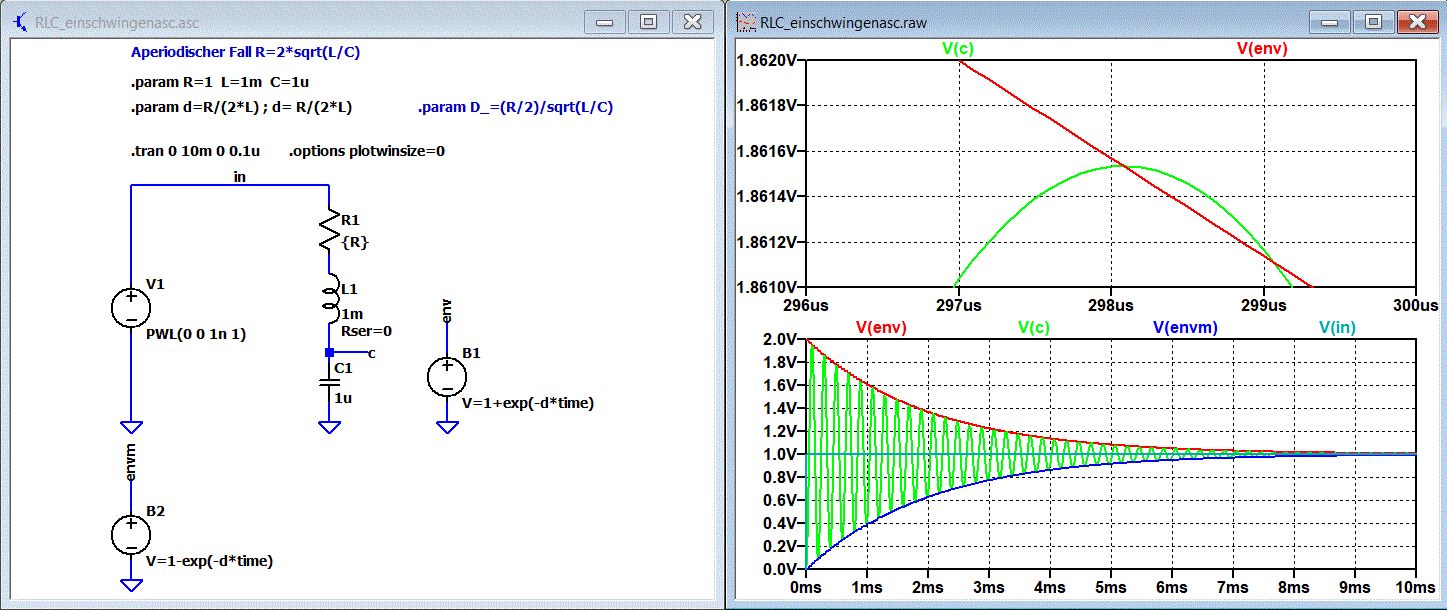Screen dimensions: 1447x610
Task: Click the V(in) trace label
Action: 1337,327
